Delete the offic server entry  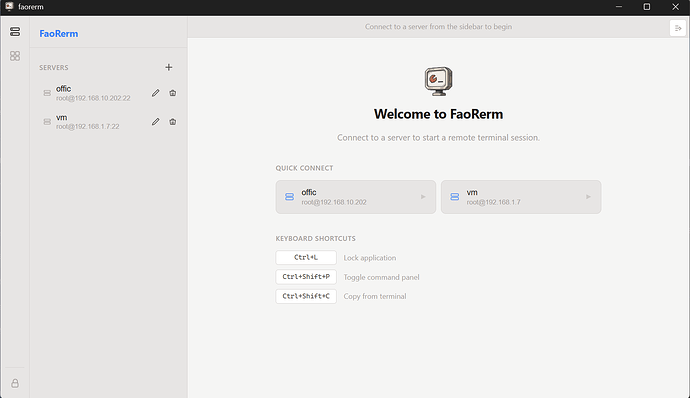(x=172, y=93)
